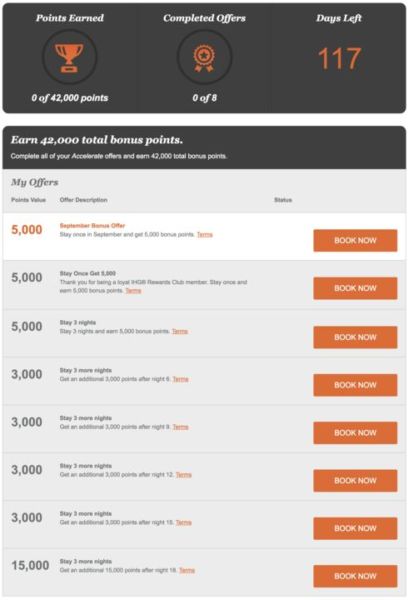This screenshot has width=409, height=600.
Task: Book the offer for points after night 9
Action: pos(355,433)
